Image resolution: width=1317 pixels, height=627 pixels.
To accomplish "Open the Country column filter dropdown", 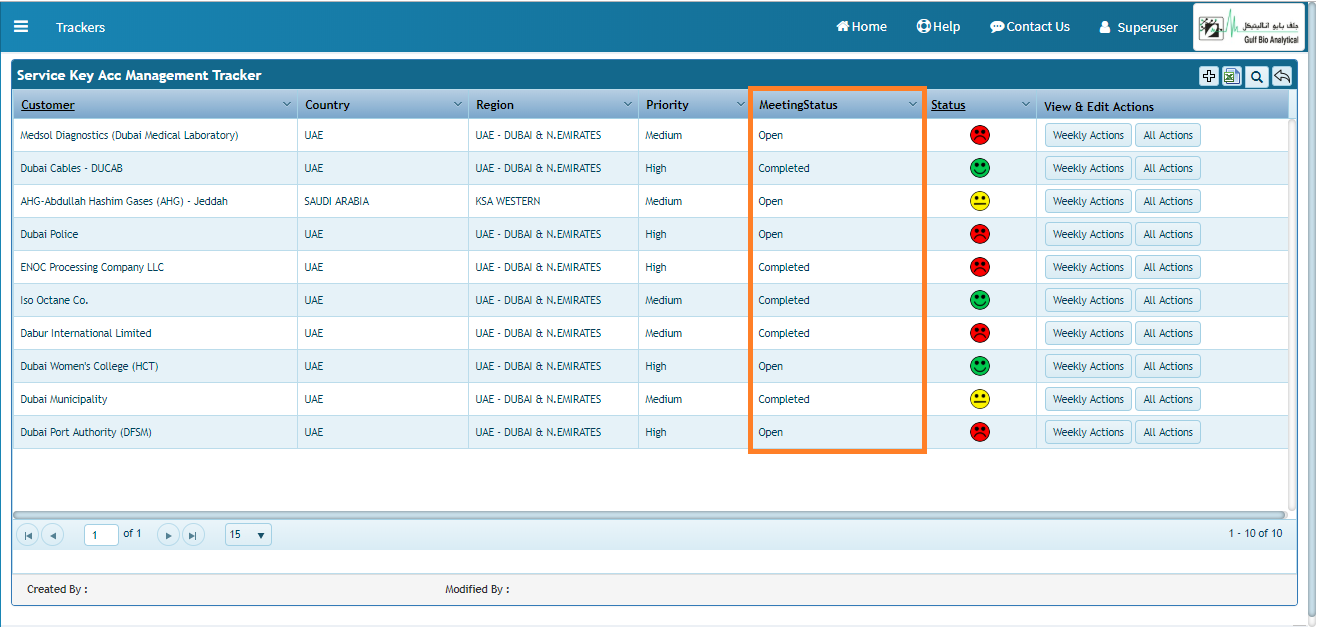I will 458,104.
